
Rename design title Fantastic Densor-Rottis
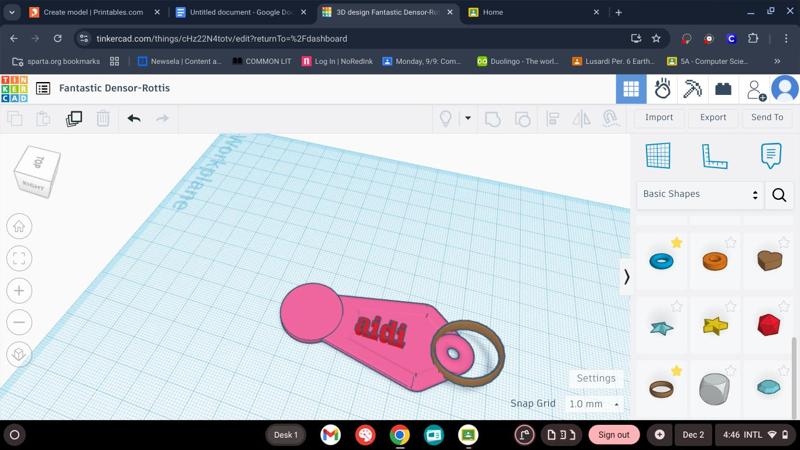click(114, 88)
